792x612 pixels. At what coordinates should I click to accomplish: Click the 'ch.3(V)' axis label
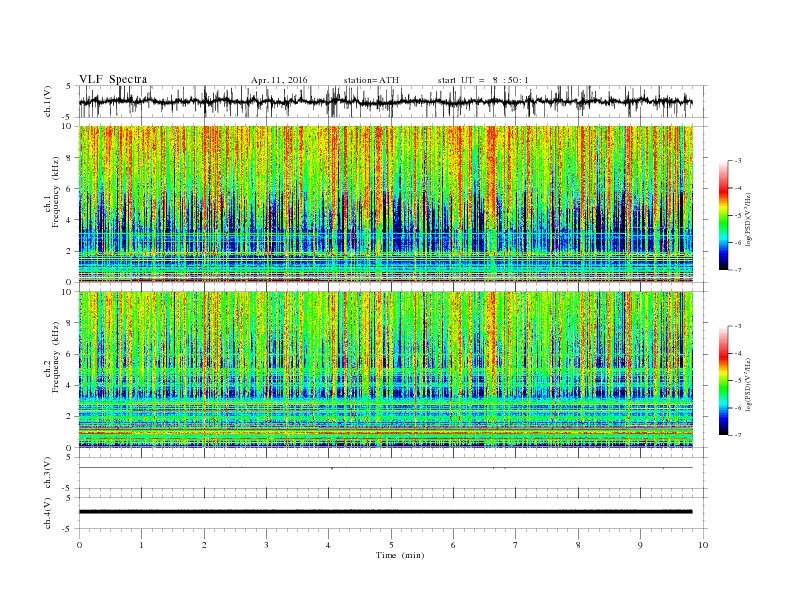click(x=48, y=473)
